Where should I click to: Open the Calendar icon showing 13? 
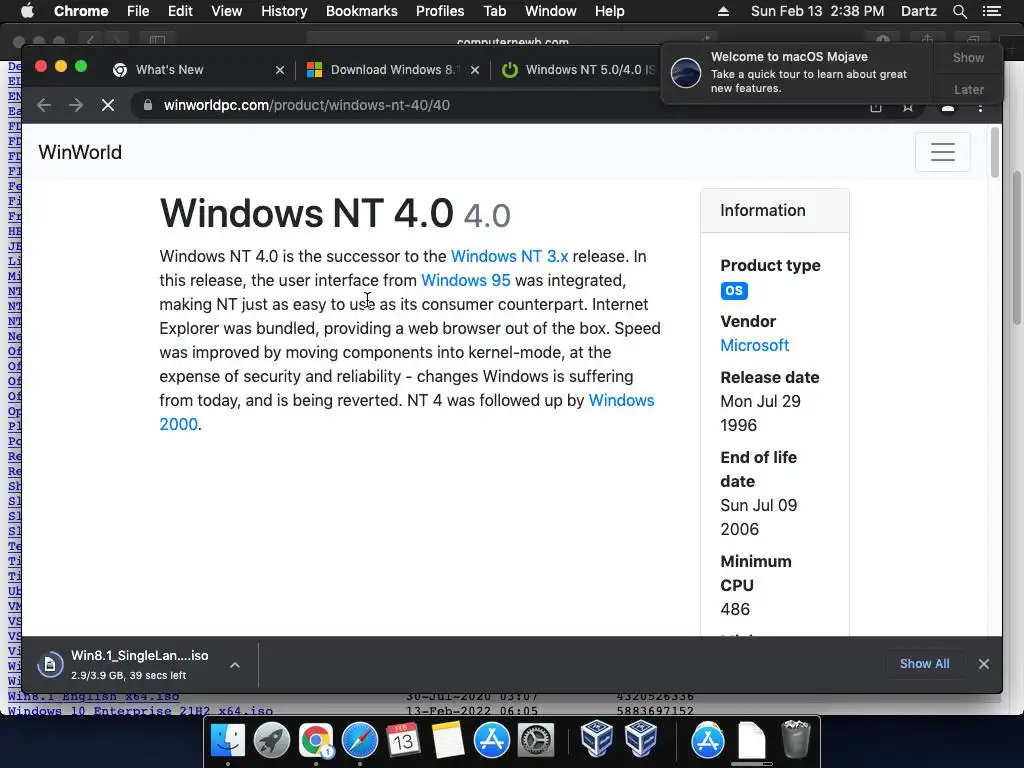click(x=404, y=740)
